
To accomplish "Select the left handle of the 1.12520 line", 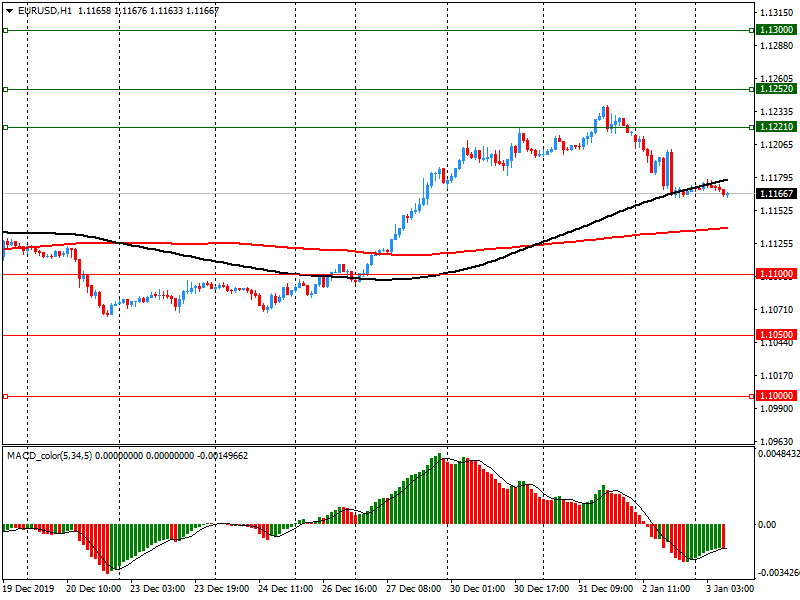I will coord(6,90).
